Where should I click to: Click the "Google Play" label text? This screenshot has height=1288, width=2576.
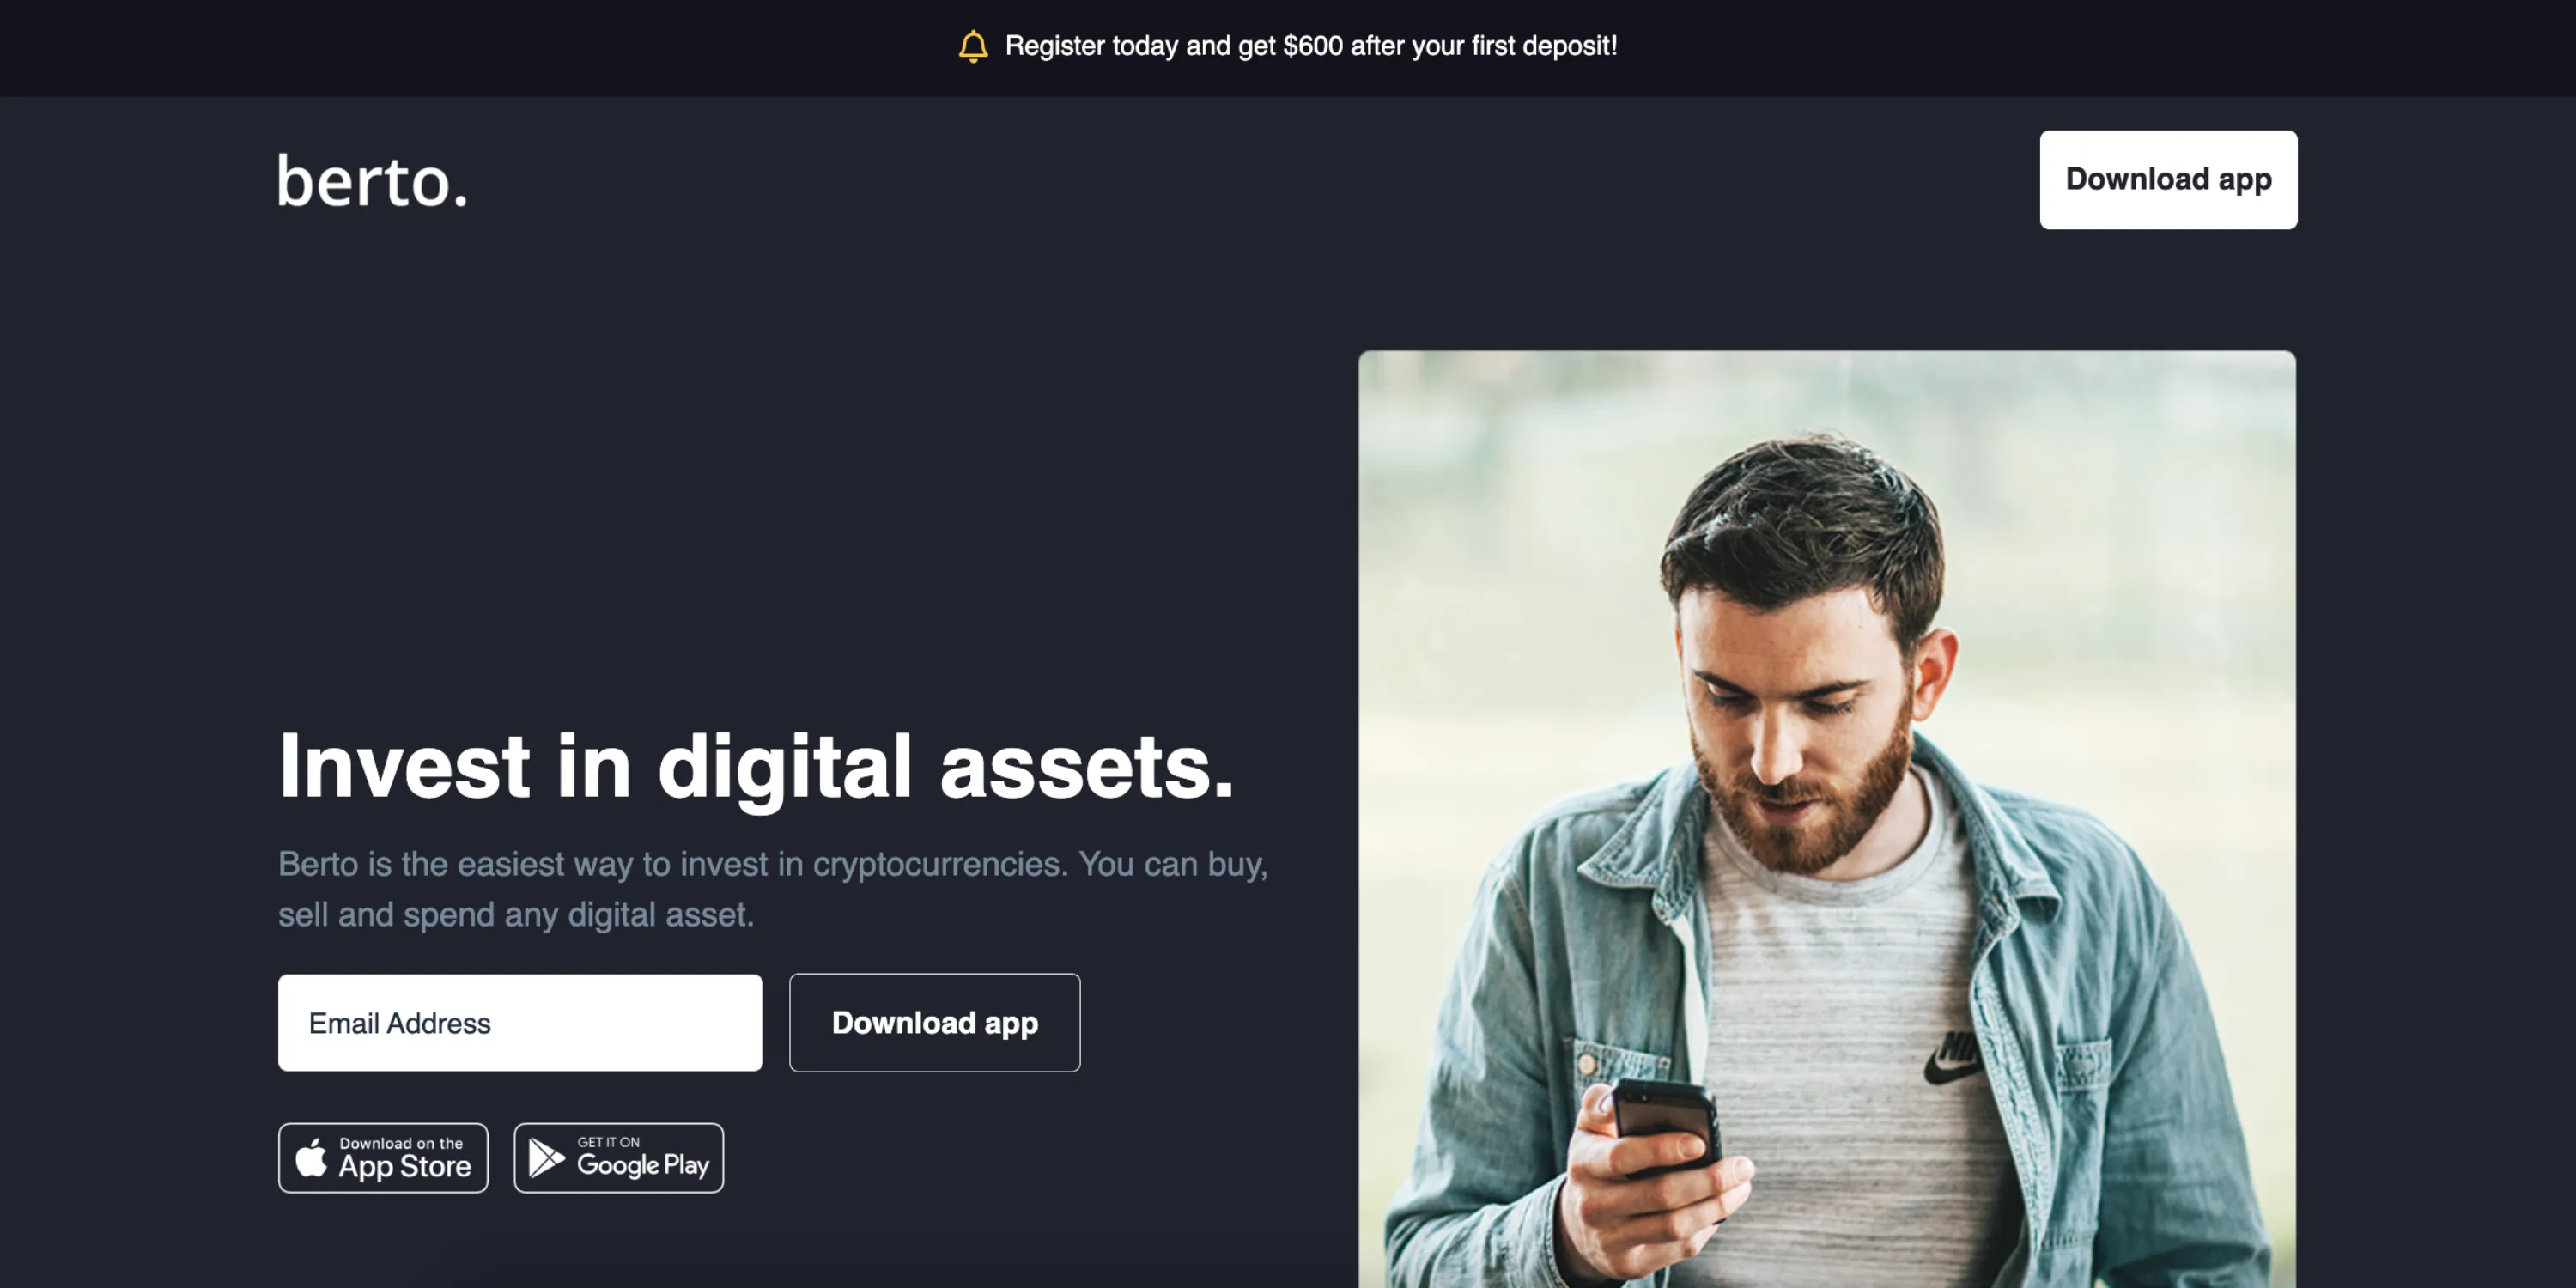[x=643, y=1165]
